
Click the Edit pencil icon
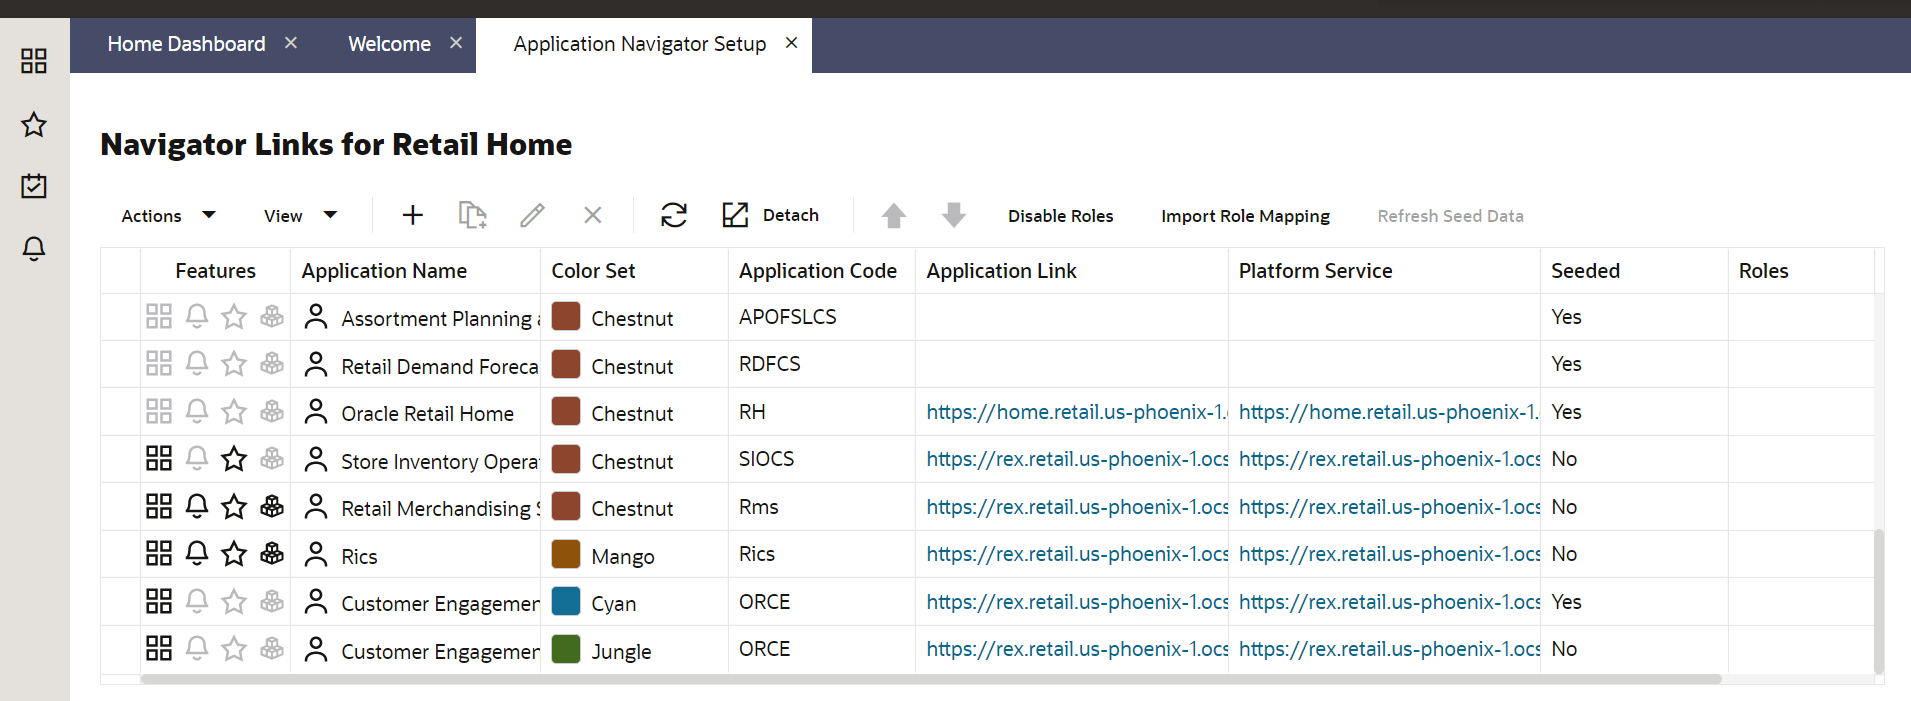pyautogui.click(x=532, y=215)
